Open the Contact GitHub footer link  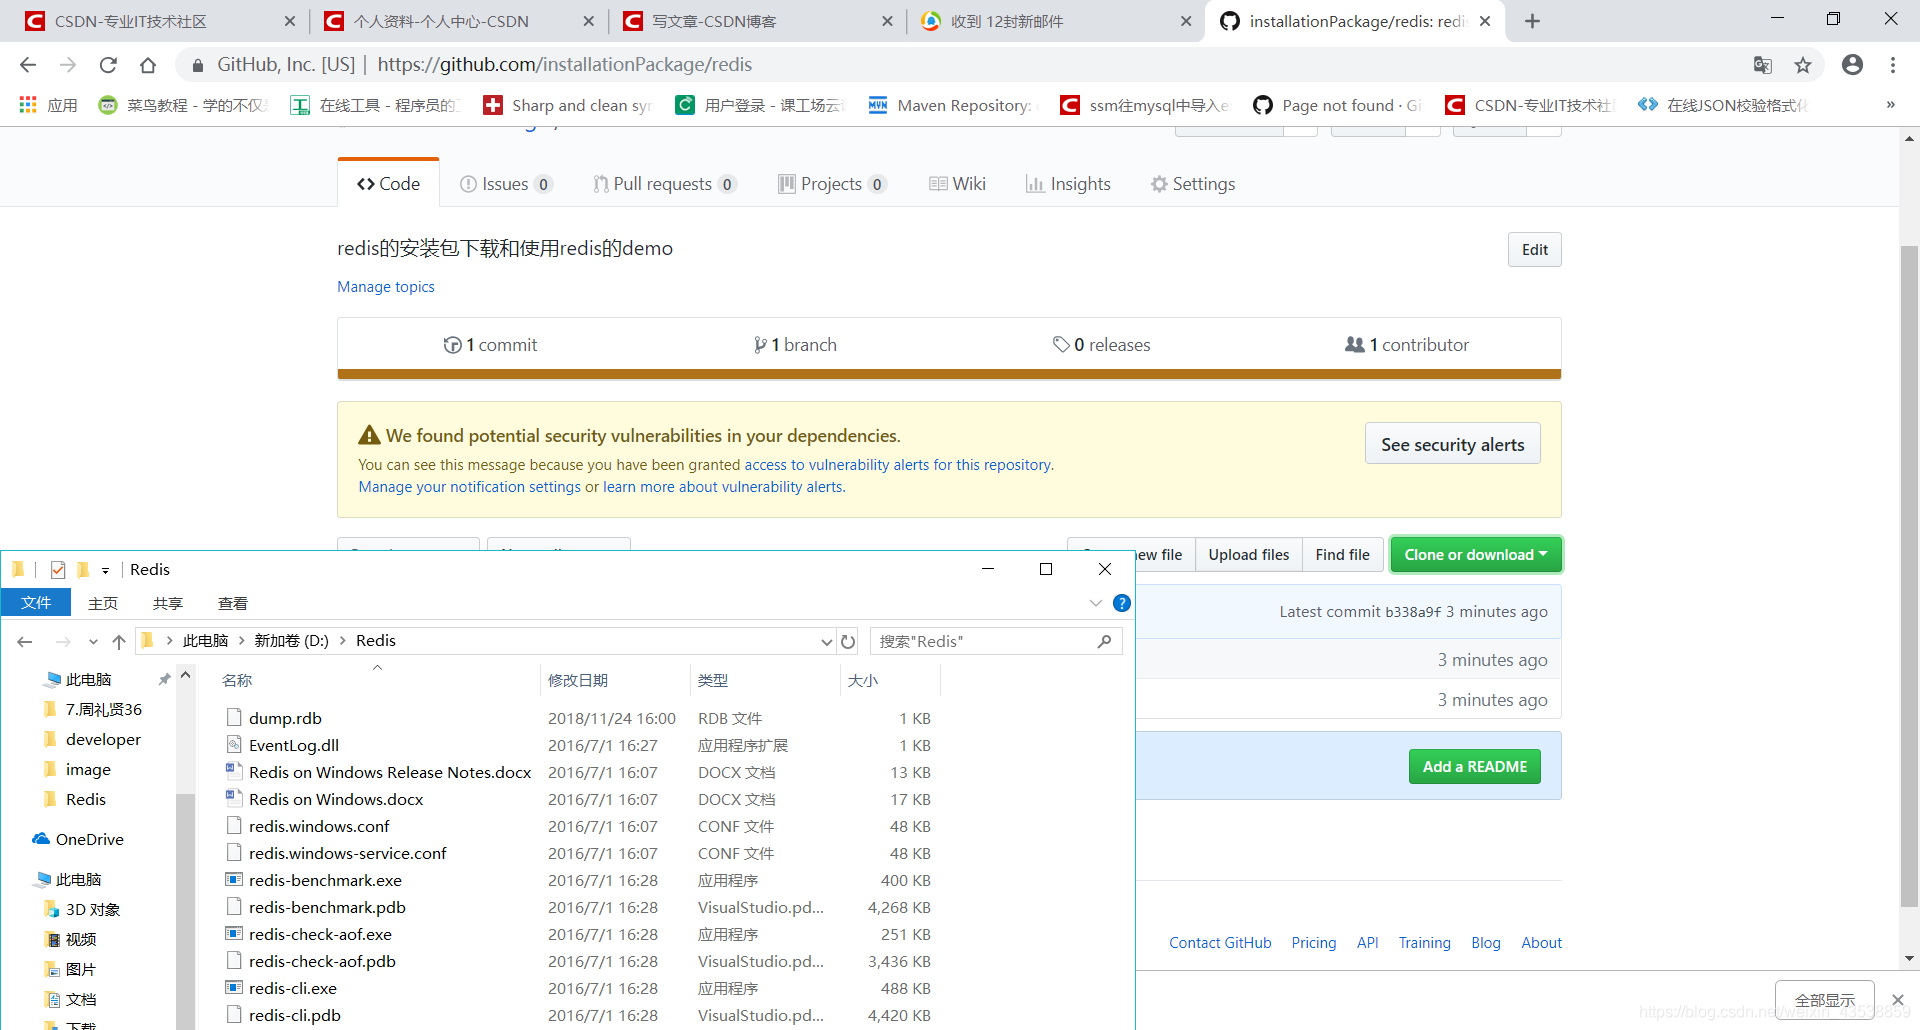[1220, 943]
